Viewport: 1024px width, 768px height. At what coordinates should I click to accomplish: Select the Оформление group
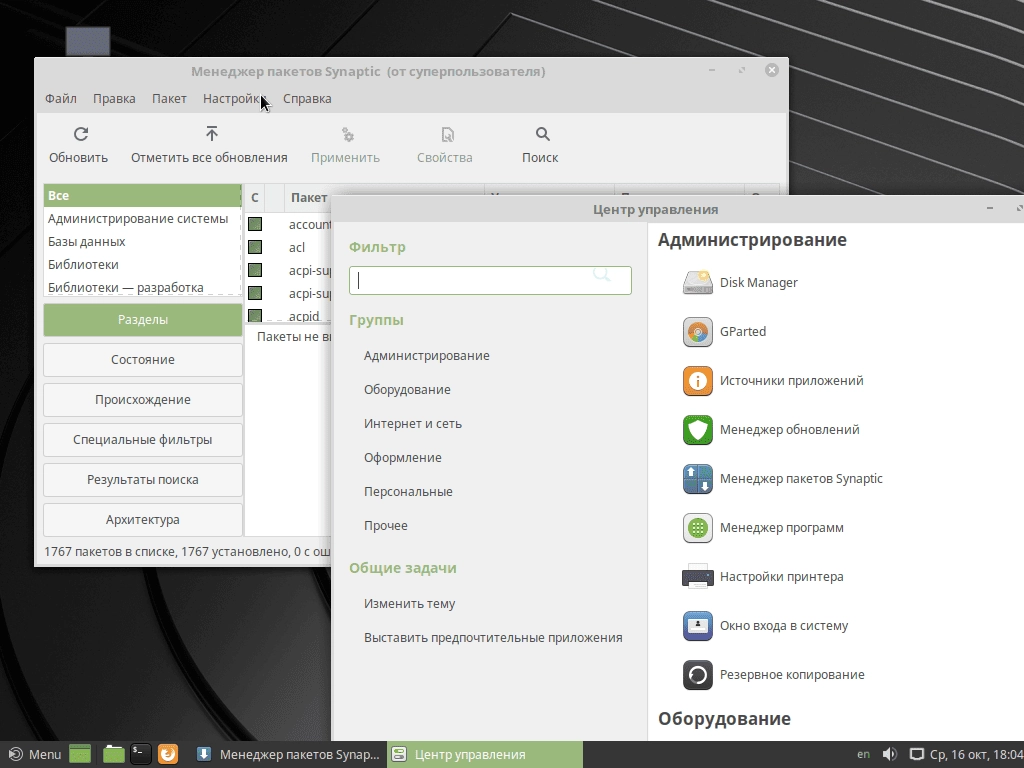coord(402,458)
